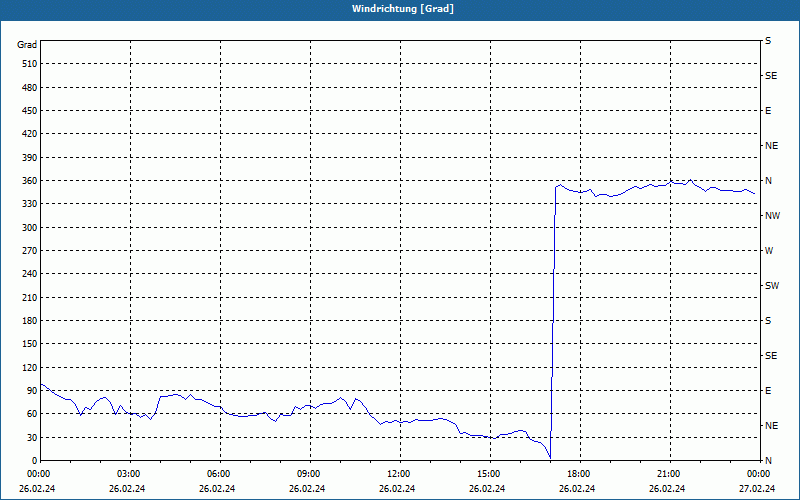Click the 450 y-axis value
The width and height of the screenshot is (800, 500).
click(30, 111)
